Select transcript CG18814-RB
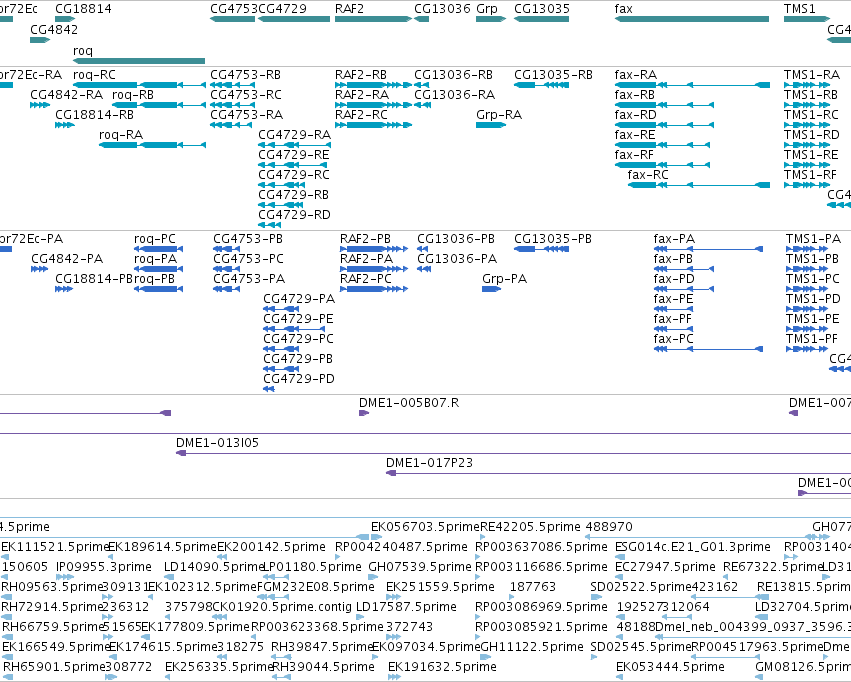 (x=65, y=125)
